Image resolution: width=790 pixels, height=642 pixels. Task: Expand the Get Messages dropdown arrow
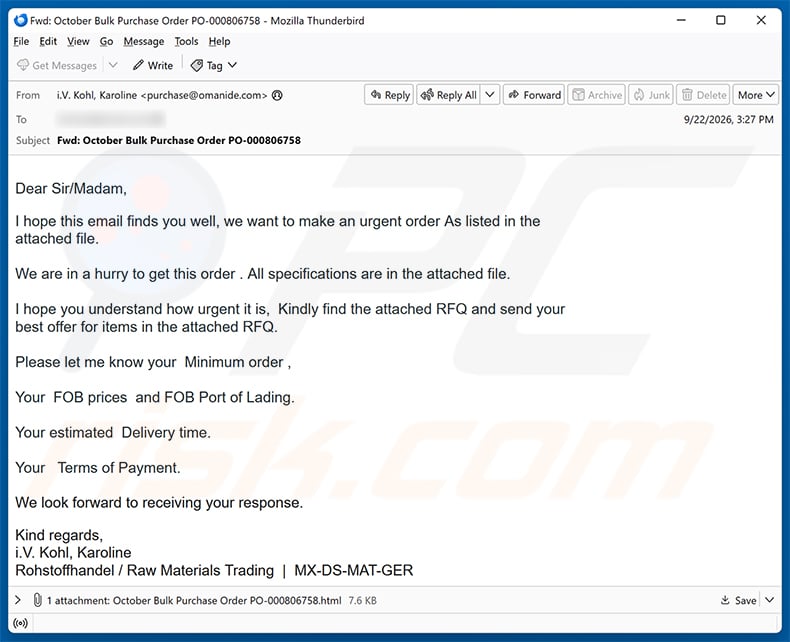(x=113, y=65)
